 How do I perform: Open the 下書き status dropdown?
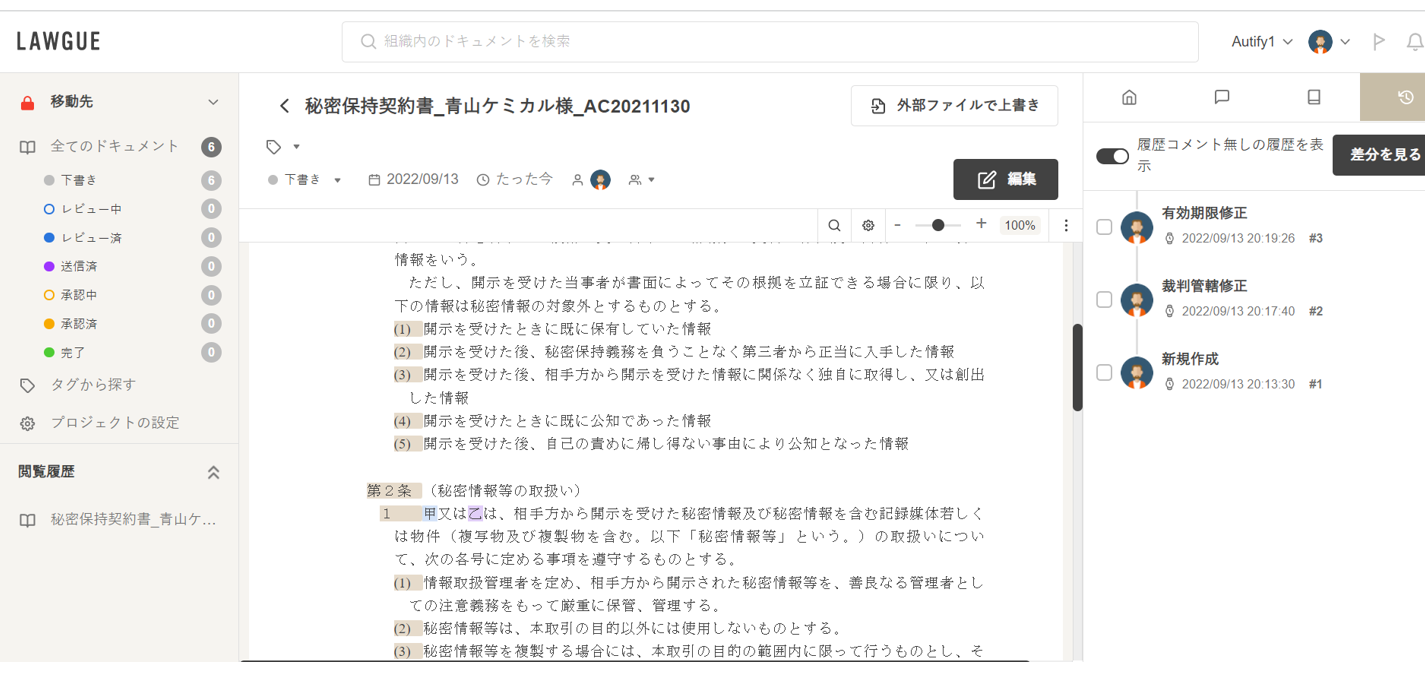click(306, 180)
